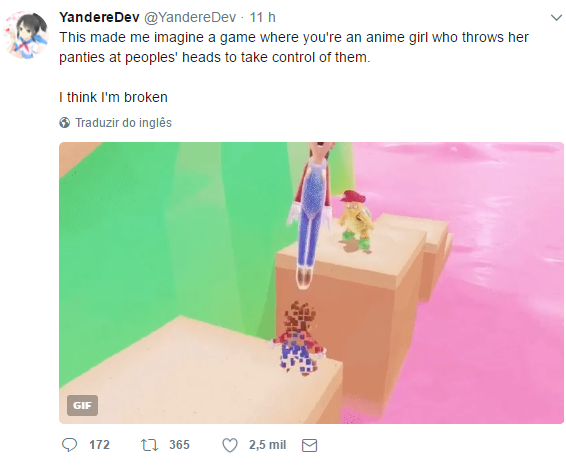Image resolution: width=566 pixels, height=468 pixels.
Task: Open the YandereDev display name link
Action: (99, 17)
